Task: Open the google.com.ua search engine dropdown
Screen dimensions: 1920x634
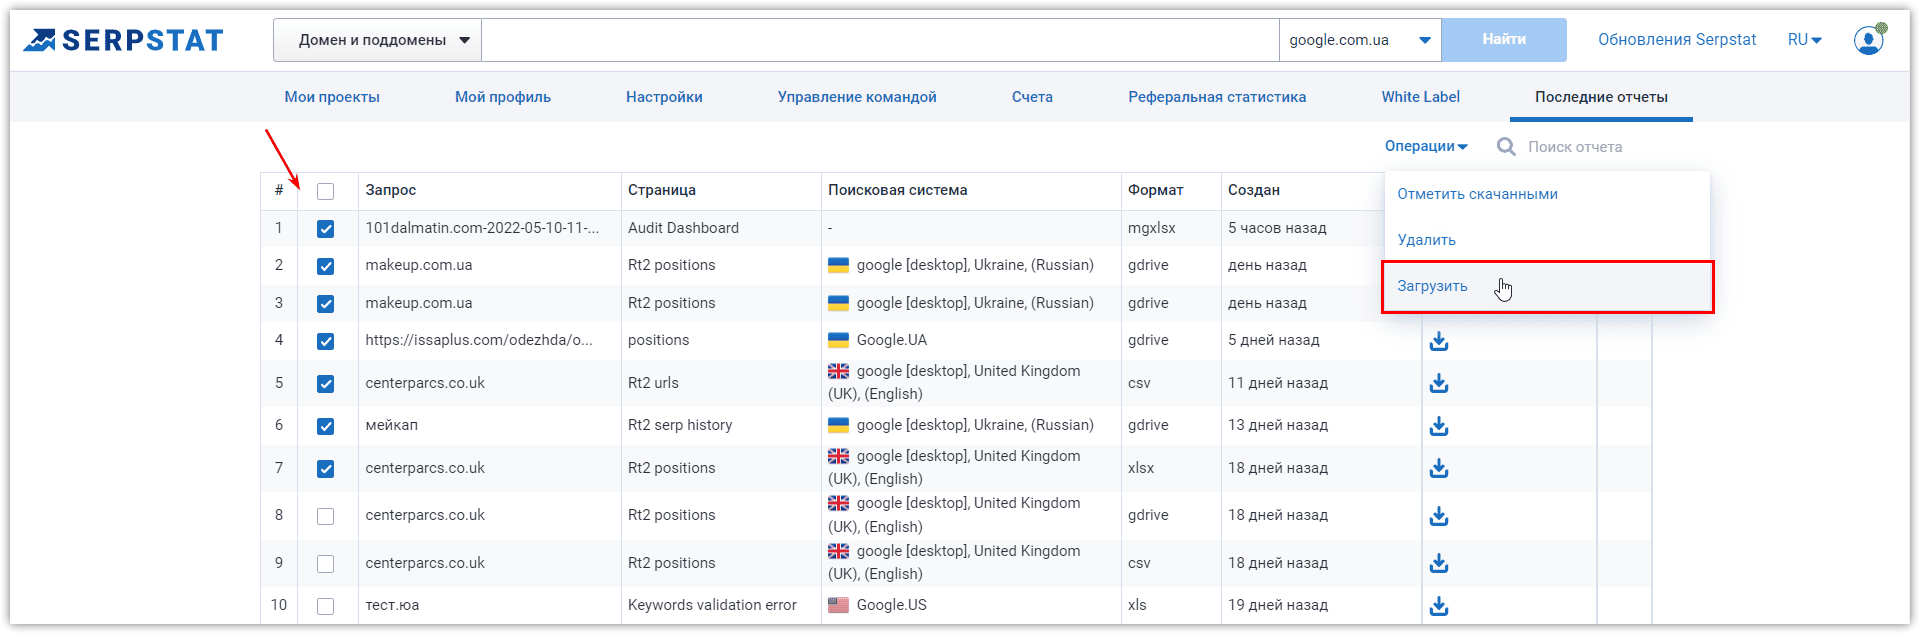Action: click(x=1360, y=40)
